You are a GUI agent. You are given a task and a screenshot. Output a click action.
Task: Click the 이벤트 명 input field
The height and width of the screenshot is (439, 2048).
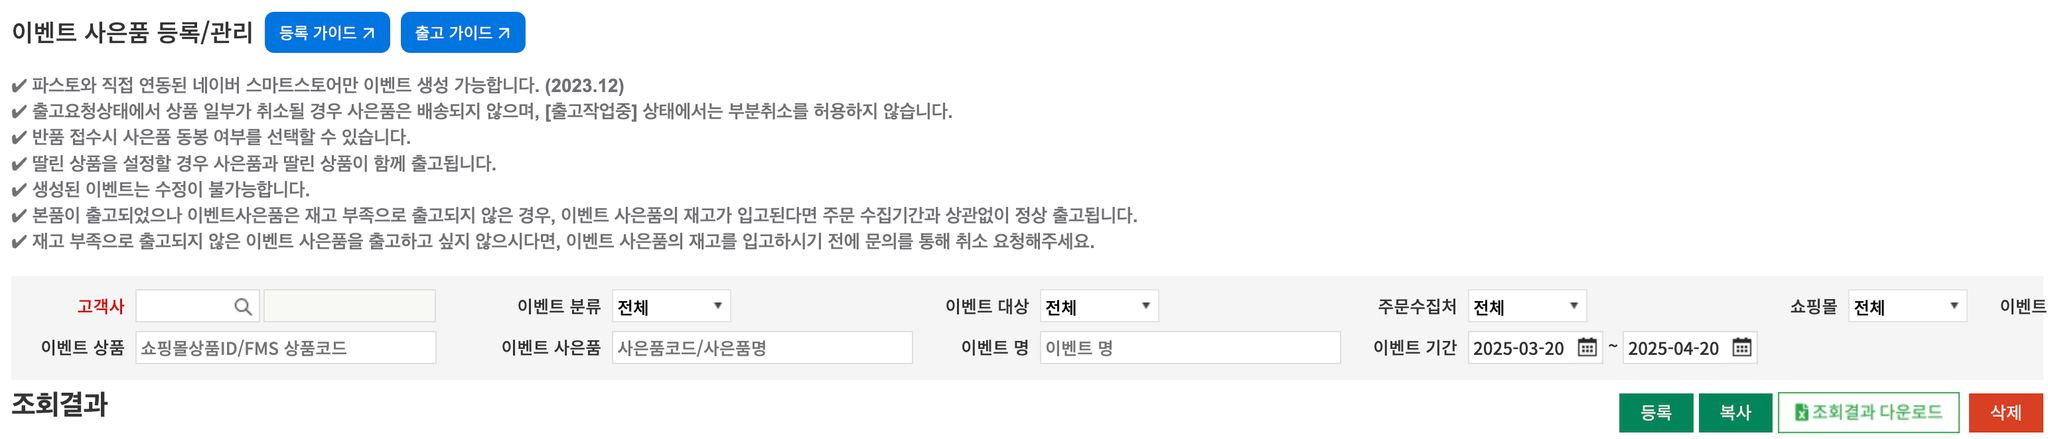[1190, 348]
